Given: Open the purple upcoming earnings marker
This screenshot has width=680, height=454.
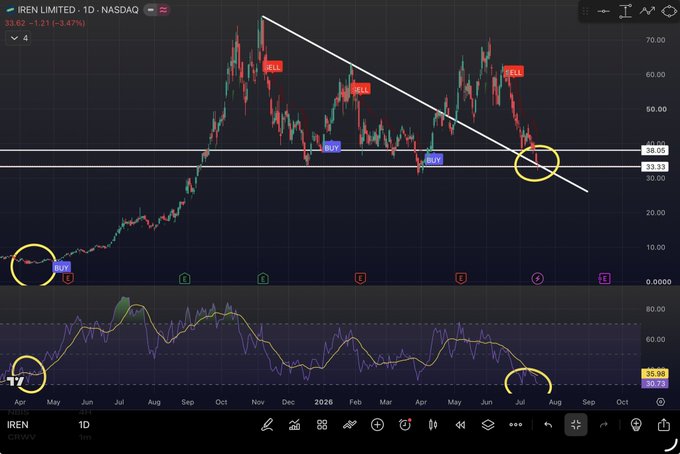Looking at the screenshot, I should [605, 278].
